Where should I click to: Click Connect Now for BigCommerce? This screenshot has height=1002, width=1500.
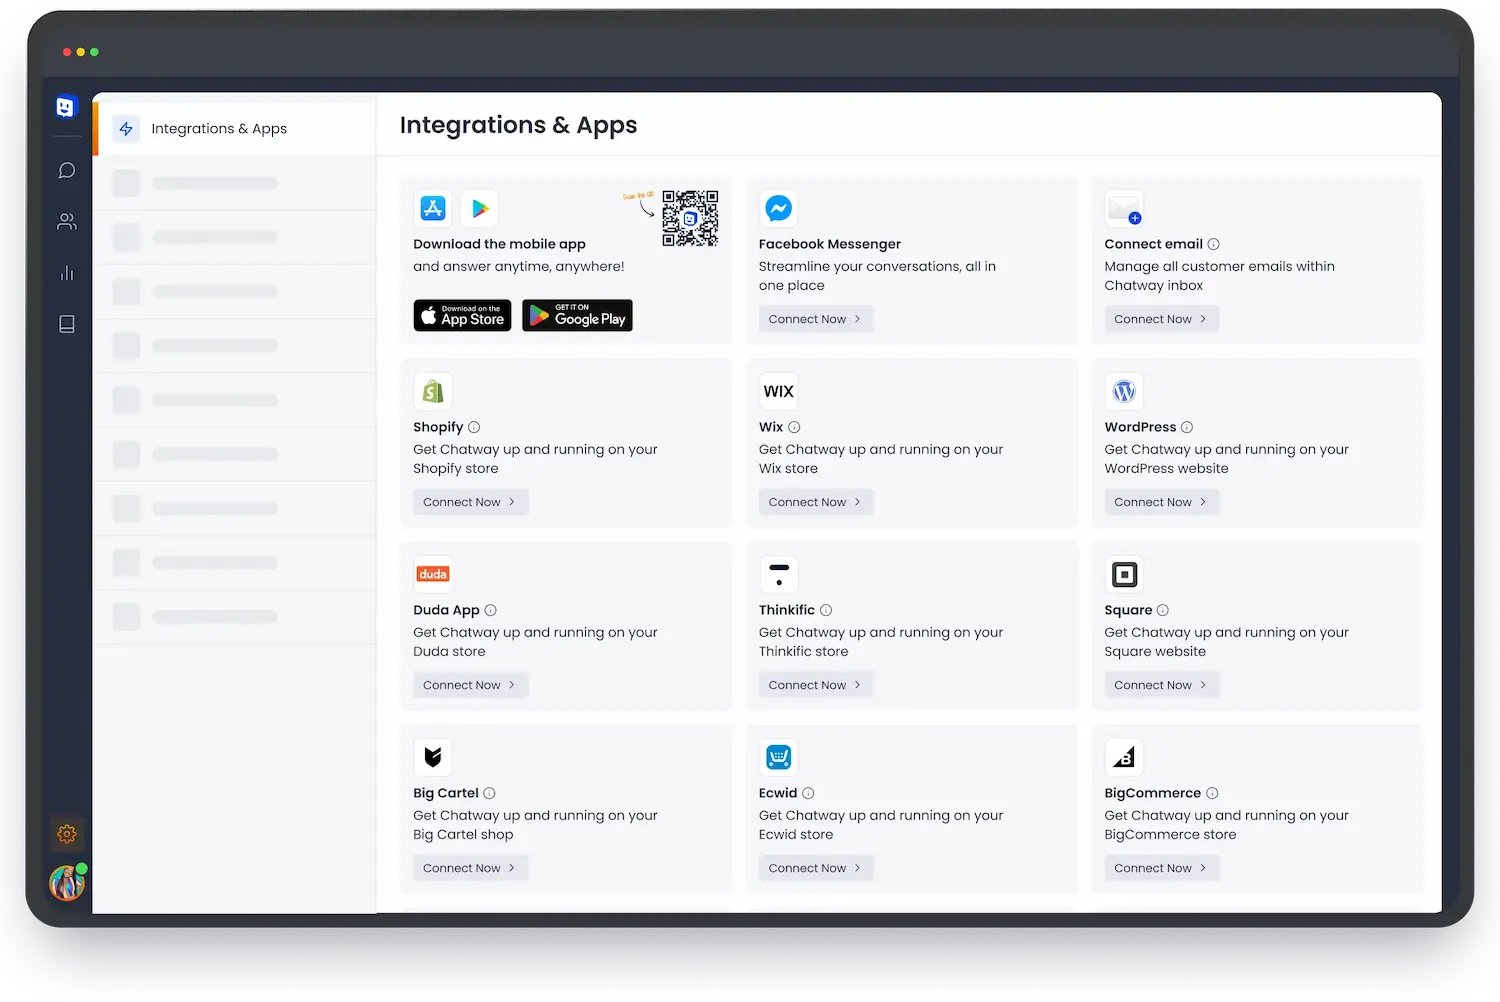1162,868
